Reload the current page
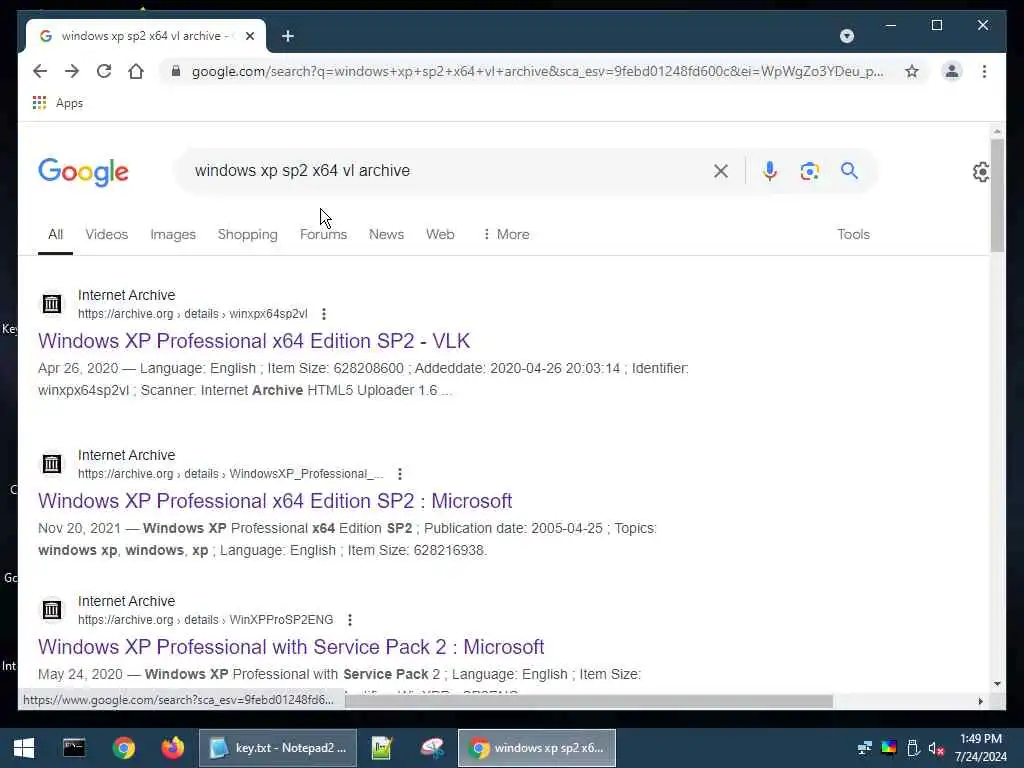This screenshot has width=1024, height=768. (x=104, y=71)
